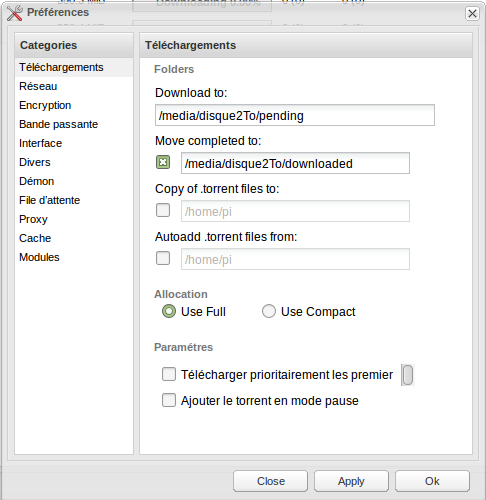The height and width of the screenshot is (500, 486).
Task: Click the Download to path field
Action: [295, 115]
